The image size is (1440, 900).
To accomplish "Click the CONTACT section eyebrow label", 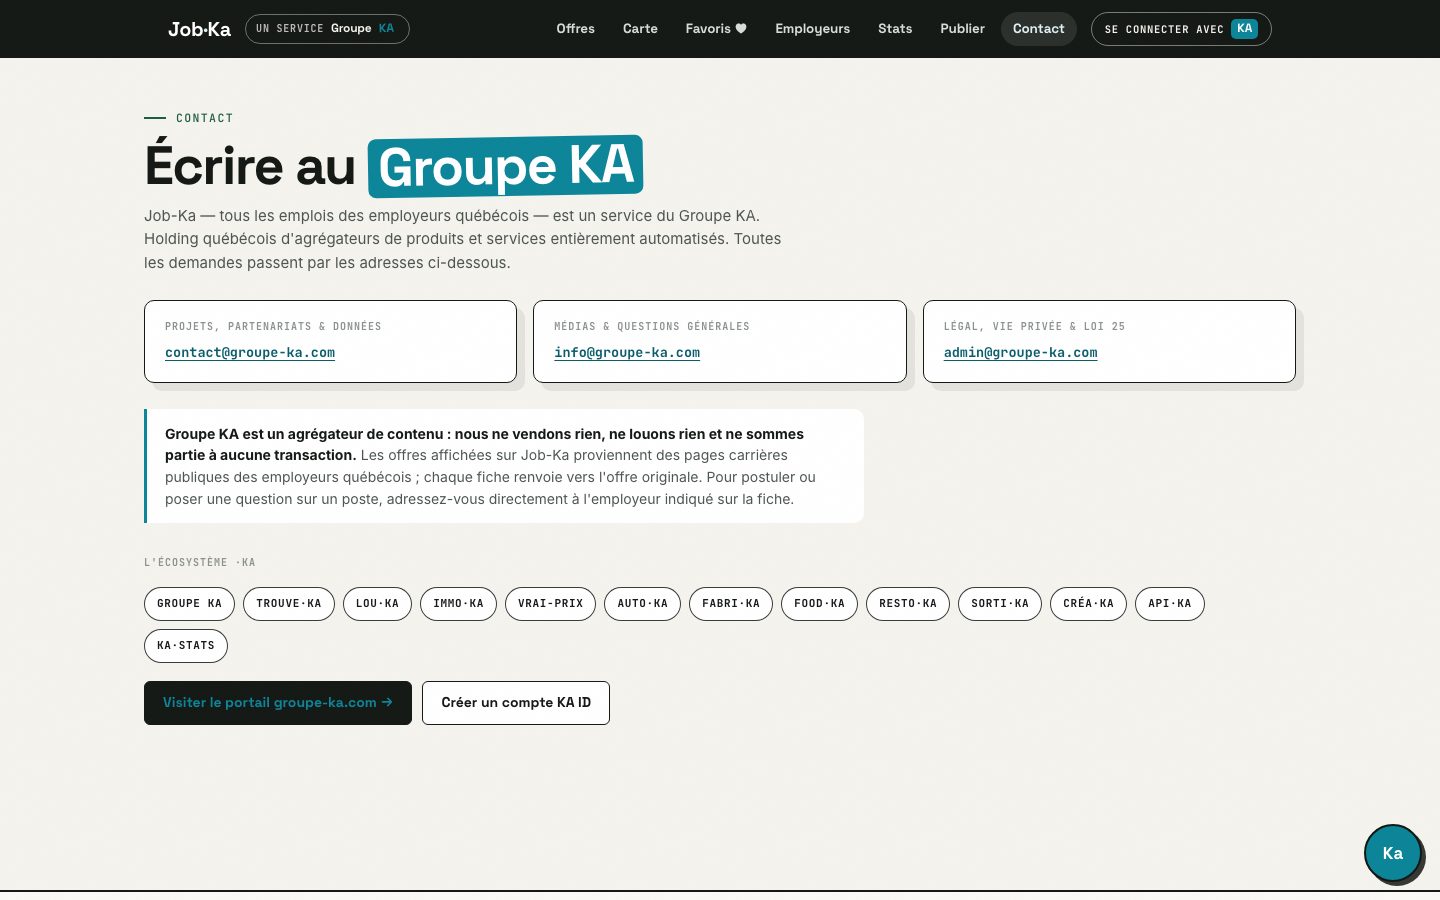I will (x=204, y=118).
